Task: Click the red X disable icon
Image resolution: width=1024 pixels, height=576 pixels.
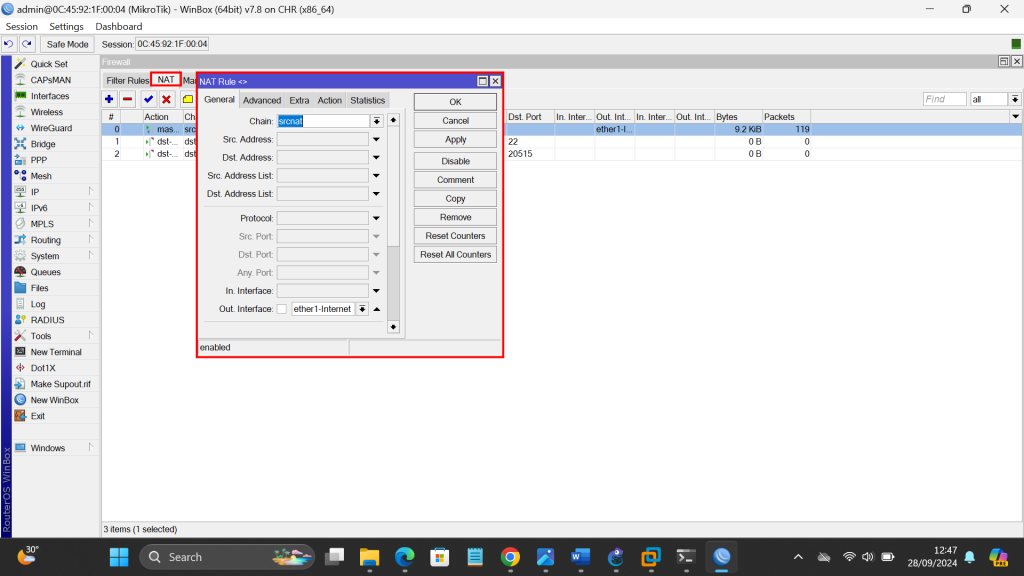Action: tap(166, 99)
